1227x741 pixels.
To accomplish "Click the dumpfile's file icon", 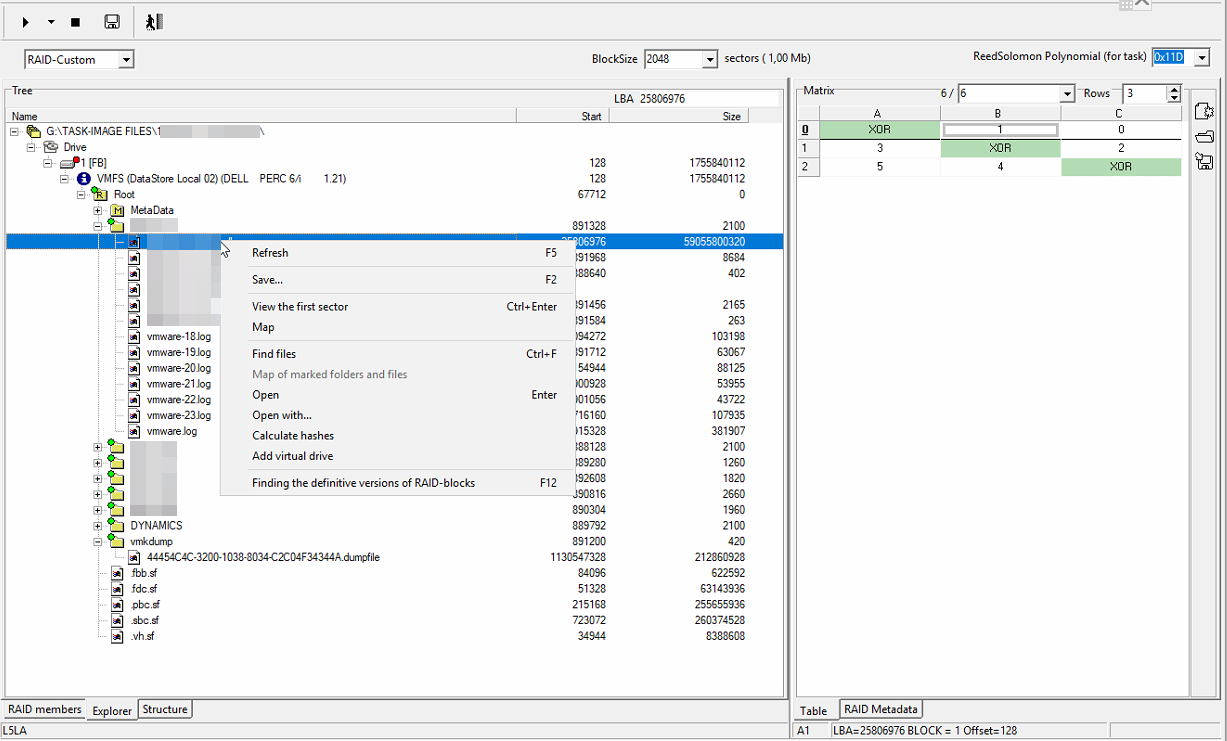I will click(x=135, y=557).
